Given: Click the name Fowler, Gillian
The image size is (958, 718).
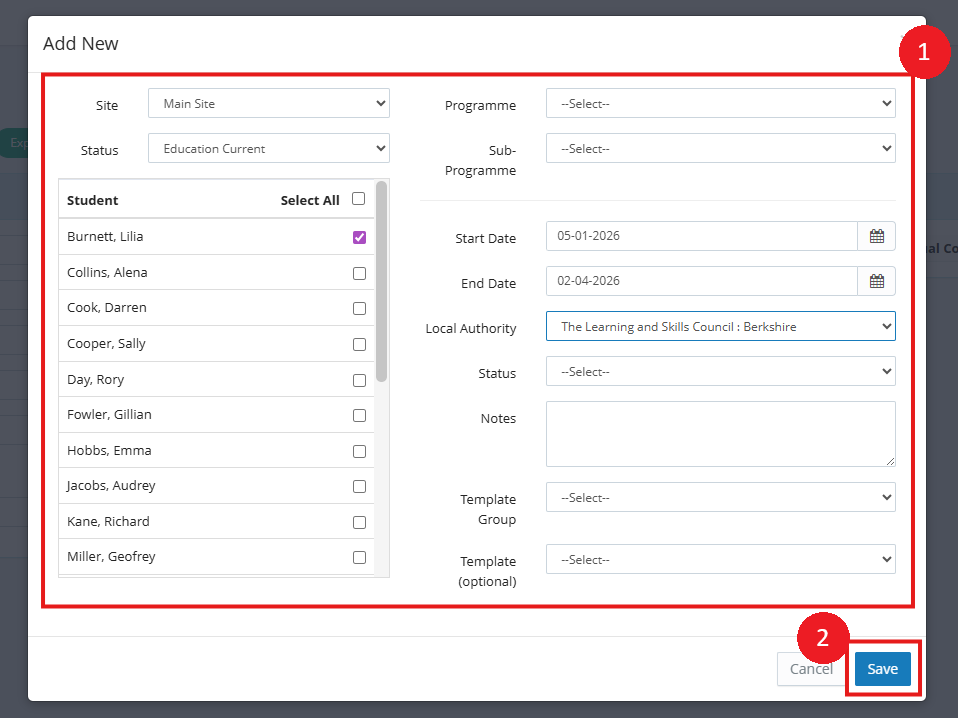Looking at the screenshot, I should pos(109,414).
